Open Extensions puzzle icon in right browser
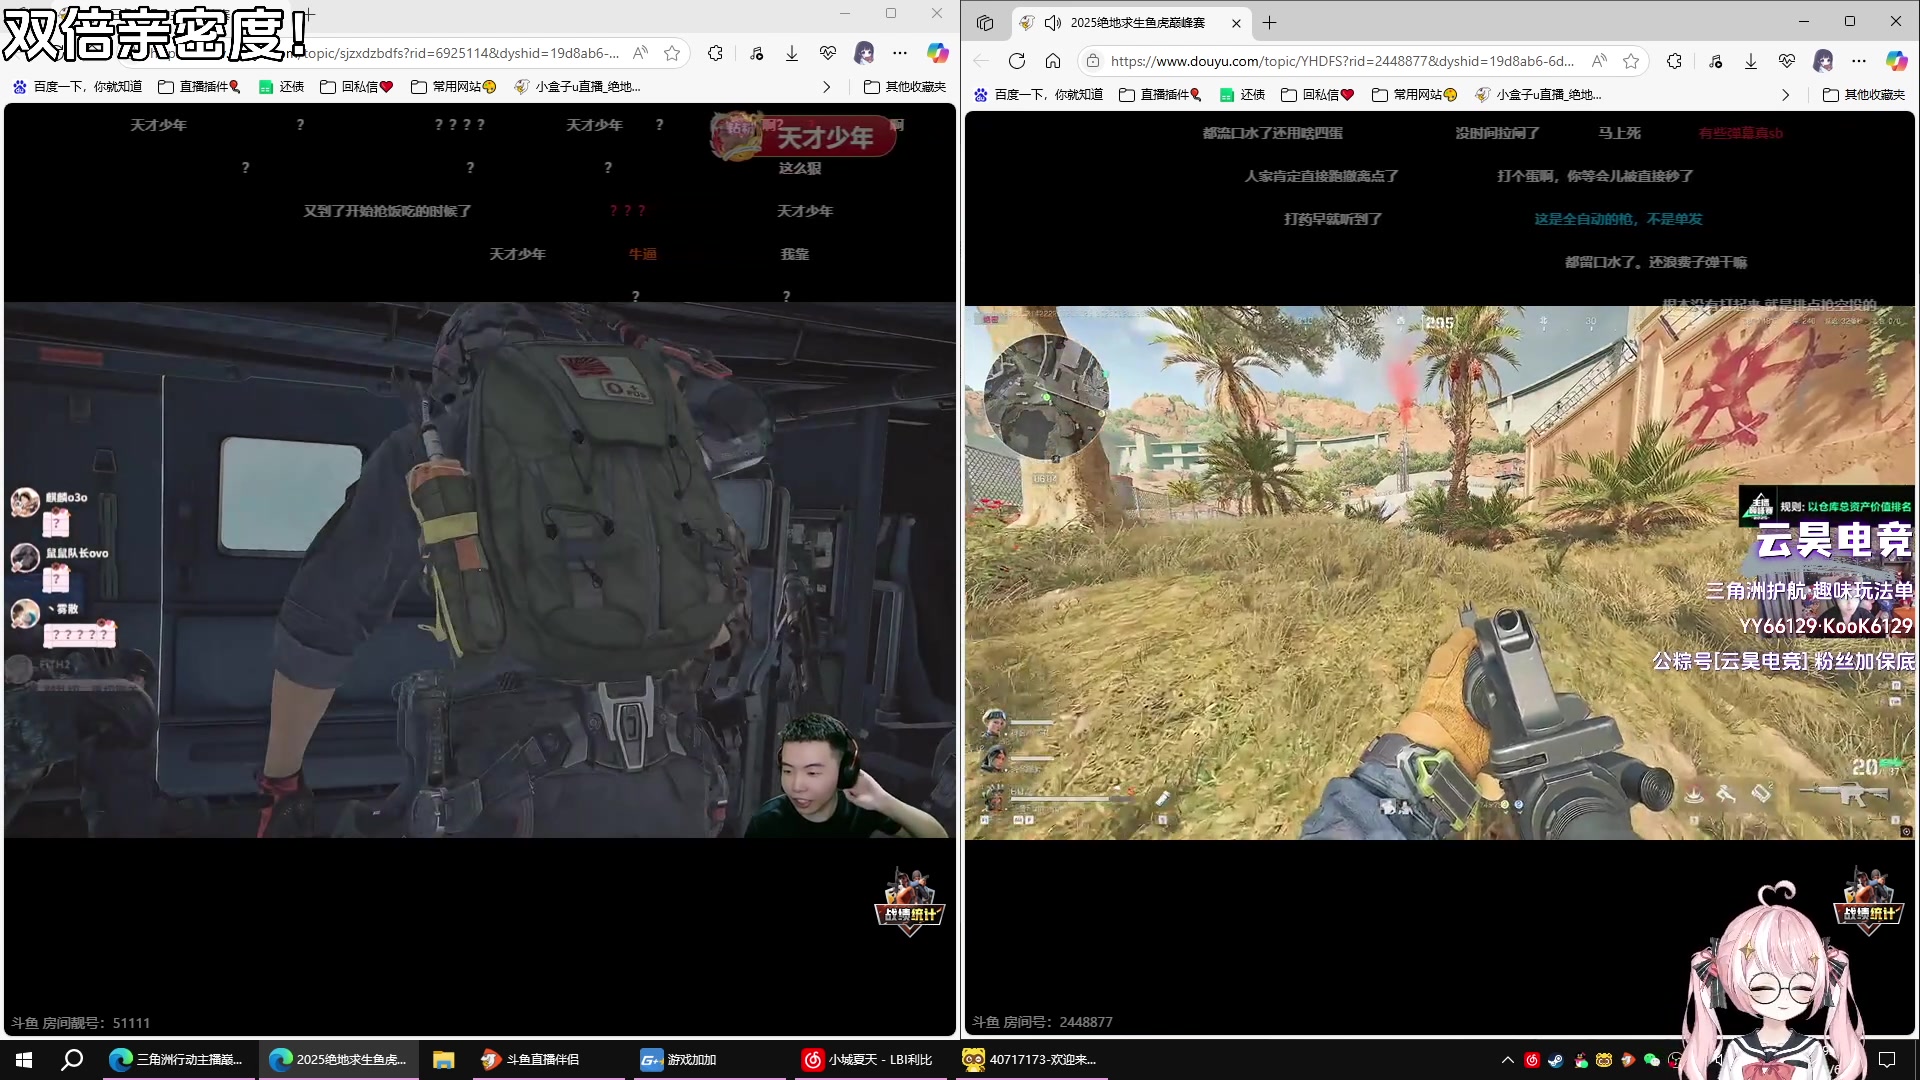 (1674, 61)
